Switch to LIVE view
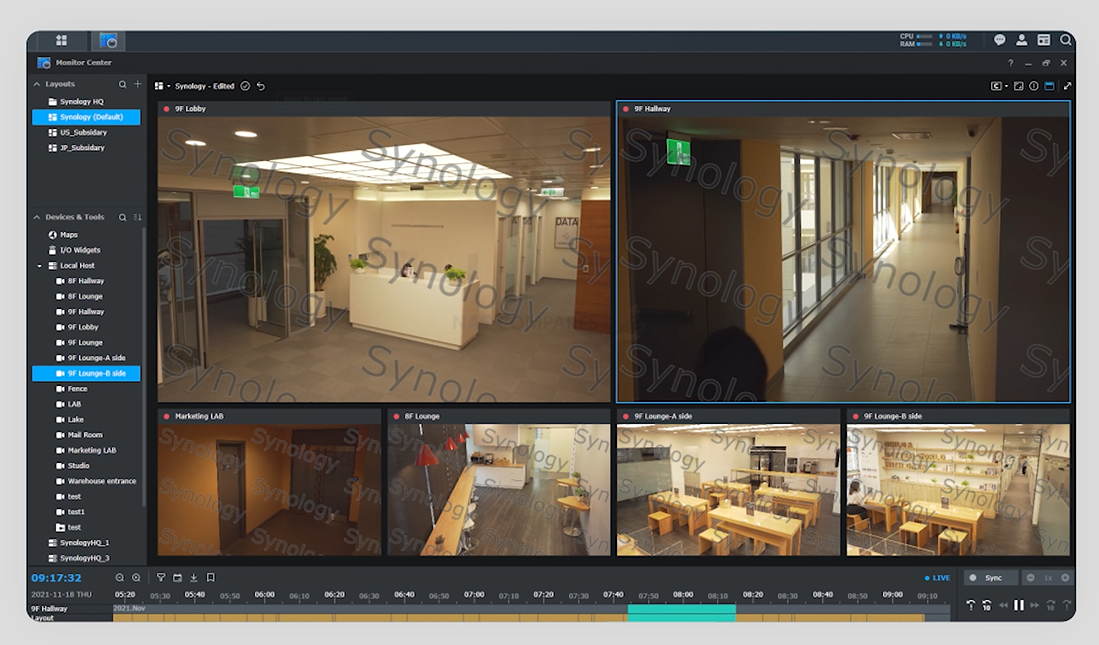 click(x=937, y=578)
